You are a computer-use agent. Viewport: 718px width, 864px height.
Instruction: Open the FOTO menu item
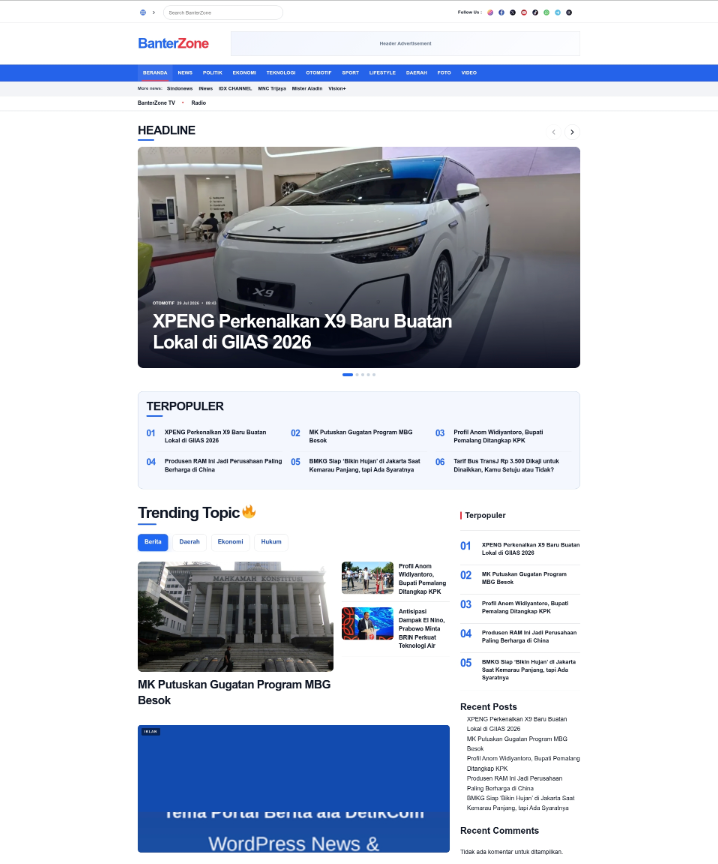pyautogui.click(x=444, y=73)
